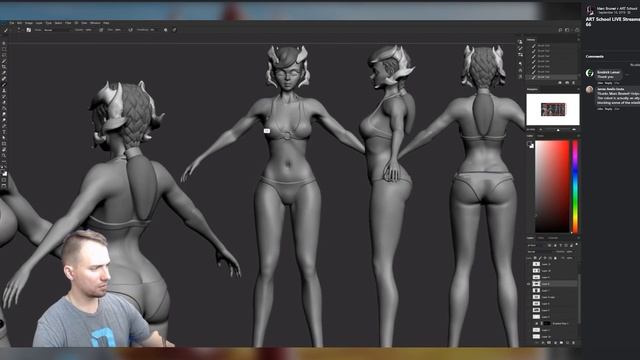
Task: Select the Clone Stamp tool
Action: tap(4, 91)
